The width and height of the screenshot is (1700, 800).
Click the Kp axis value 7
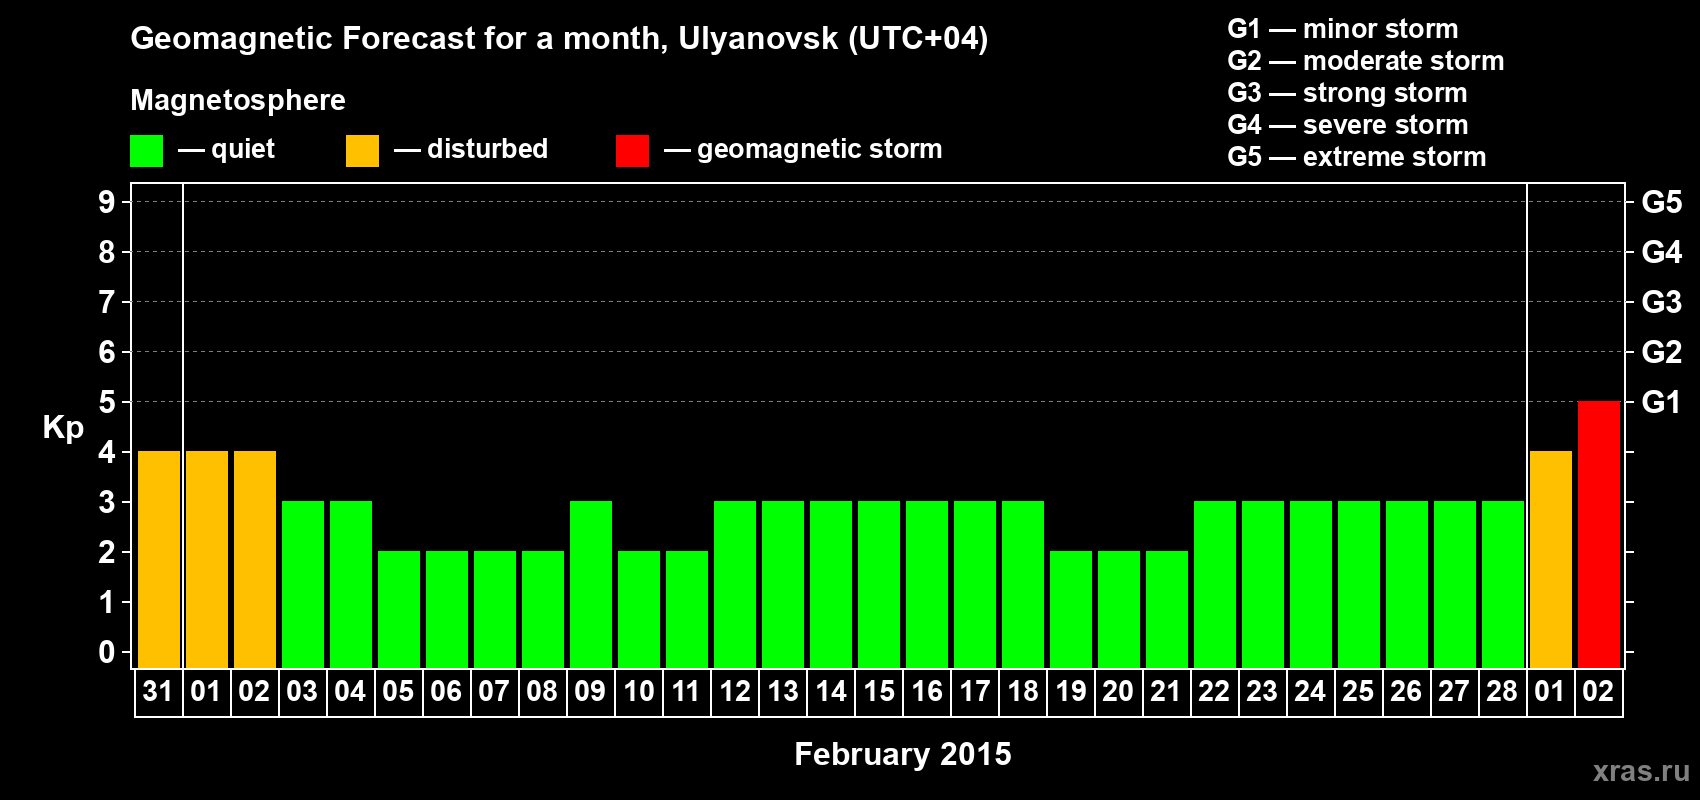(x=107, y=302)
